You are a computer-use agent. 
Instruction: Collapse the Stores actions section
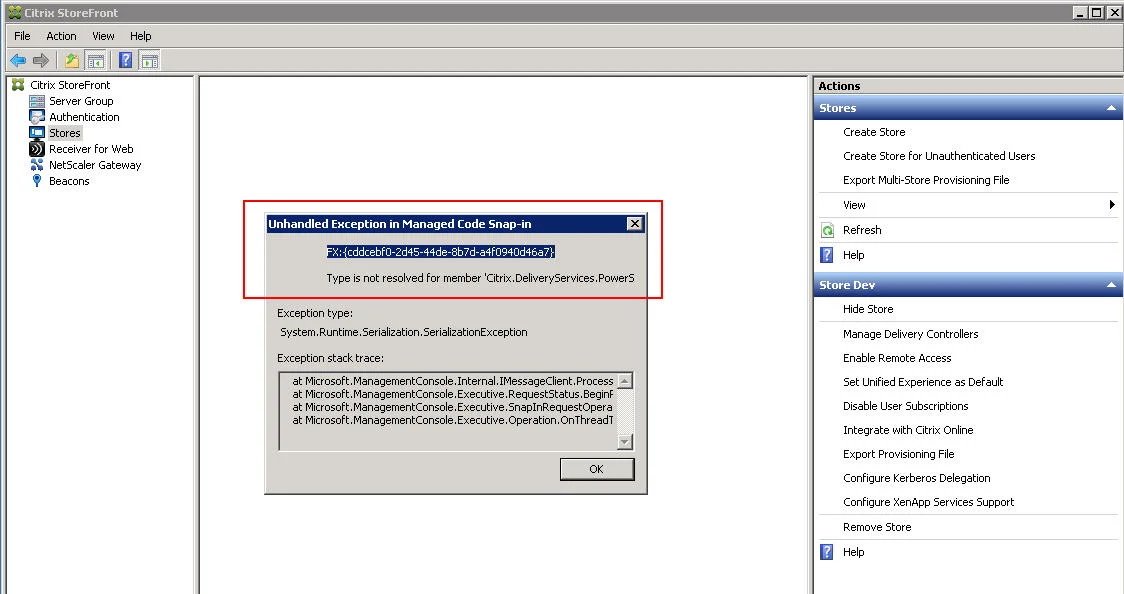pos(1111,108)
